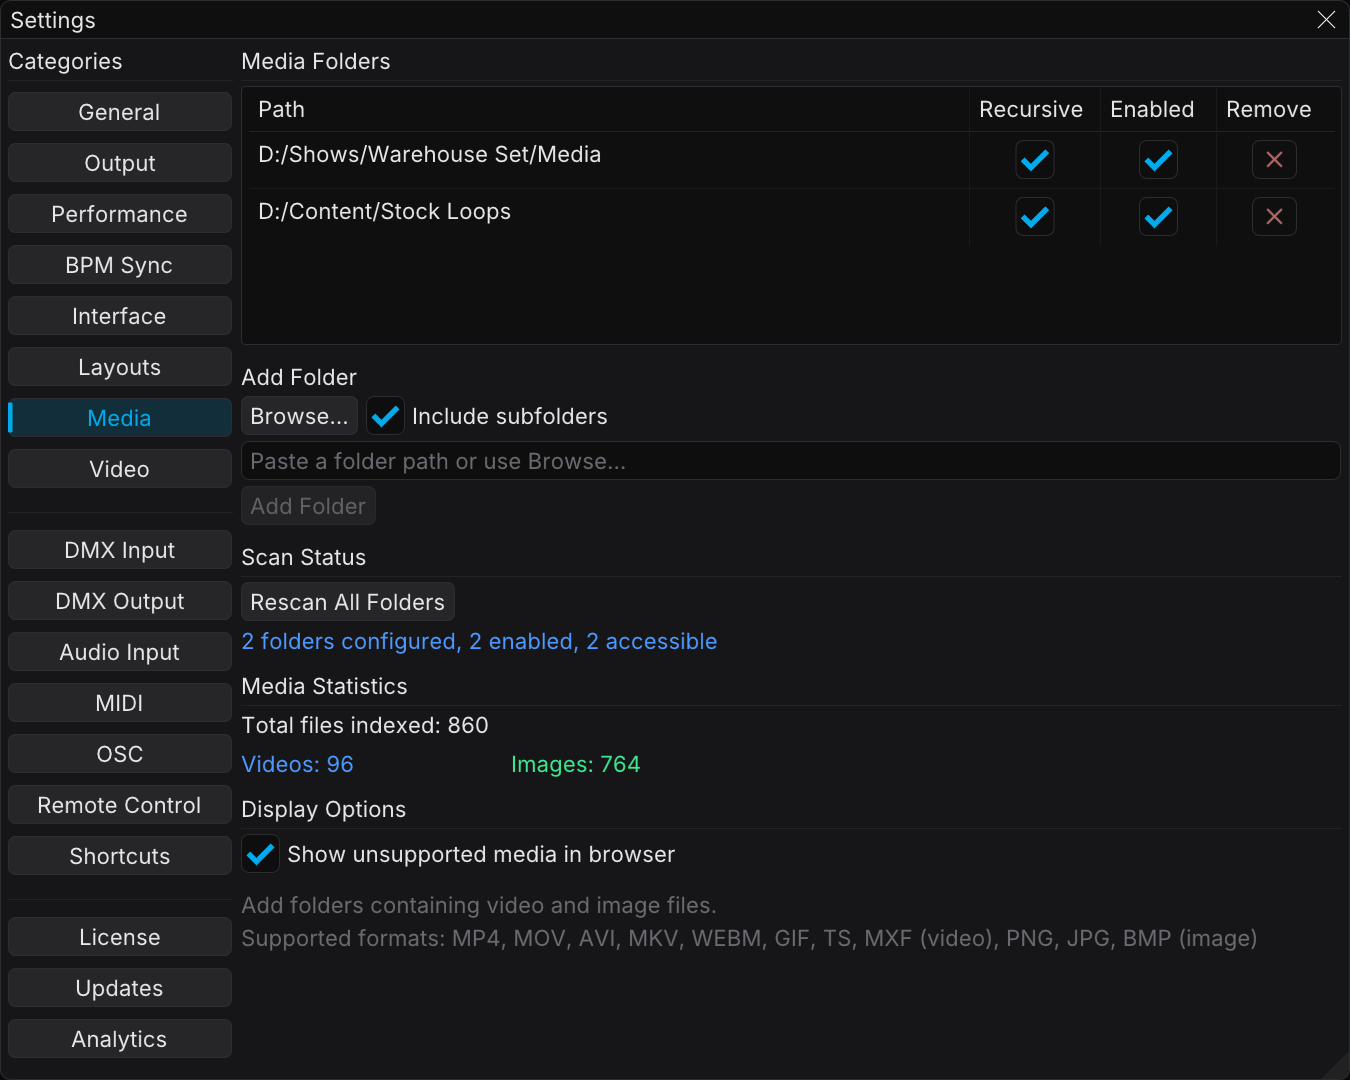The height and width of the screenshot is (1080, 1350).
Task: Toggle Enabled for Stock Loops folder
Action: (x=1158, y=217)
